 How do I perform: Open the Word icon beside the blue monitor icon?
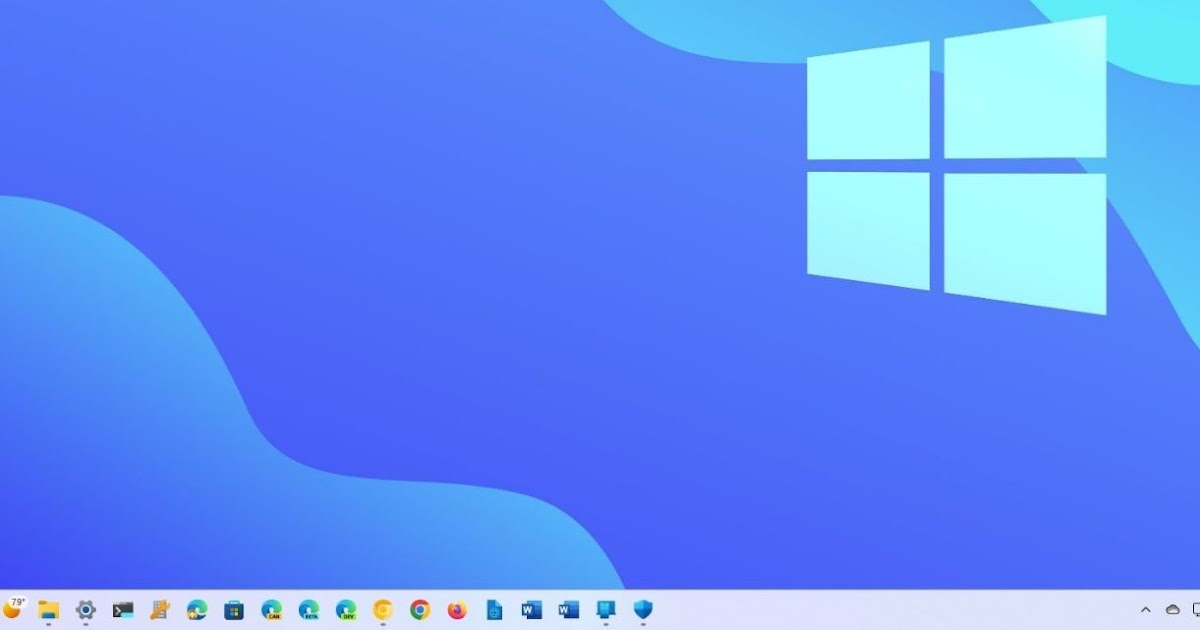click(568, 610)
